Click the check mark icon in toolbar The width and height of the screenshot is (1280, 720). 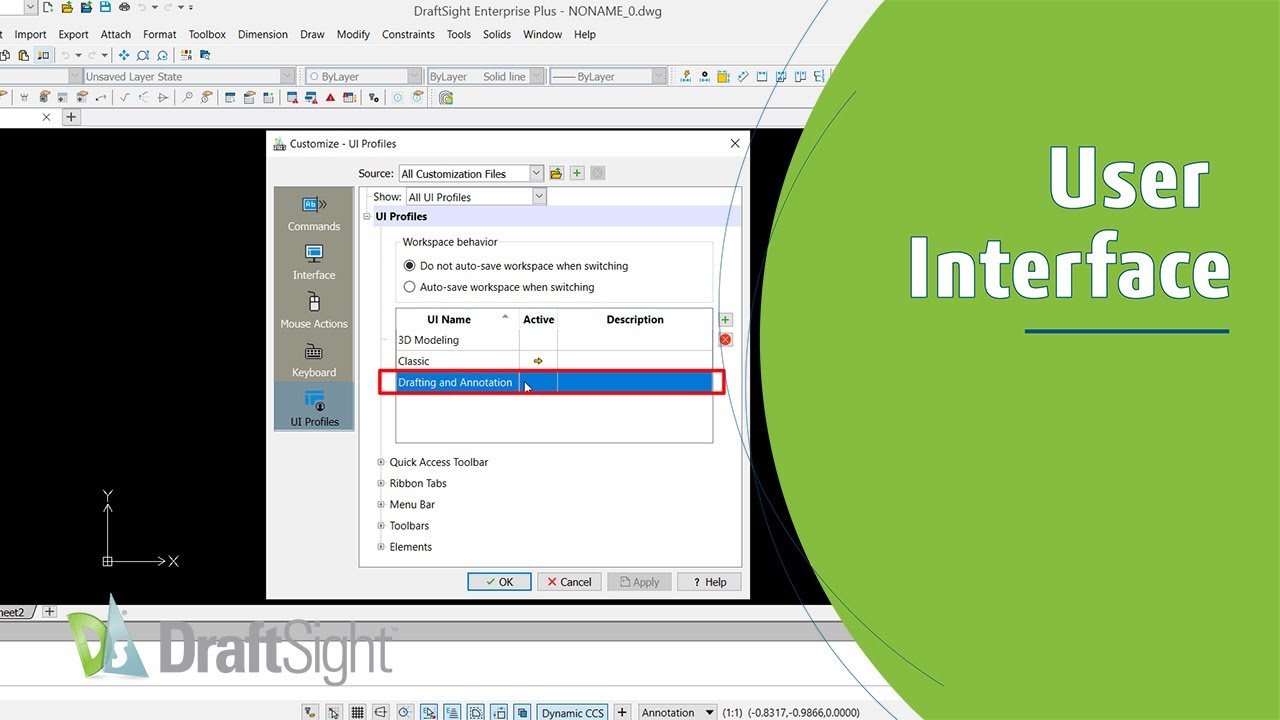(124, 97)
